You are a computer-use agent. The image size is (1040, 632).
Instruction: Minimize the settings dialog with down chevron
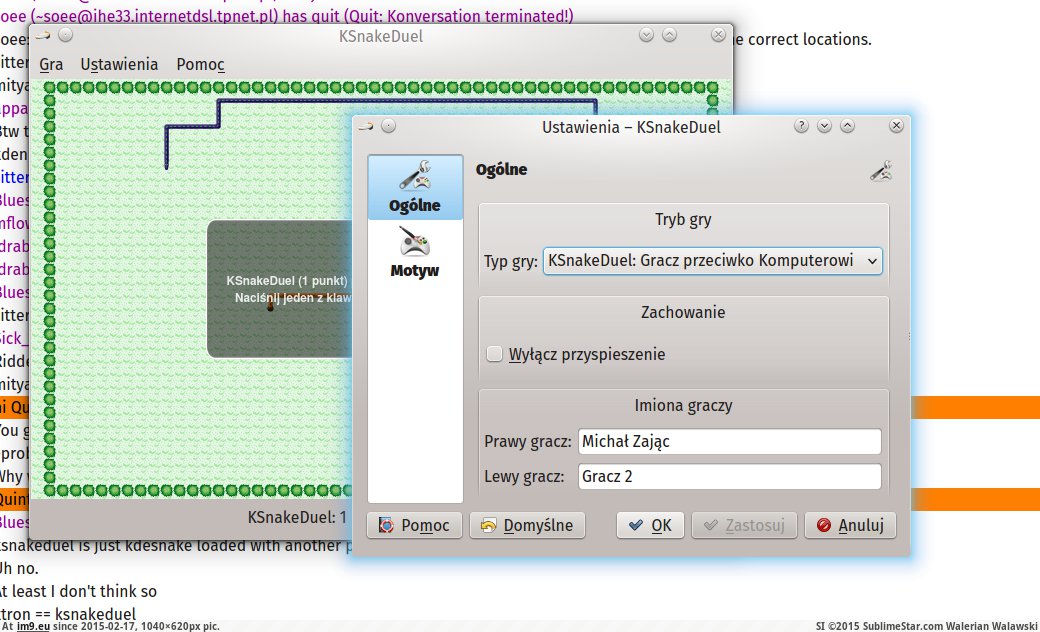(824, 126)
